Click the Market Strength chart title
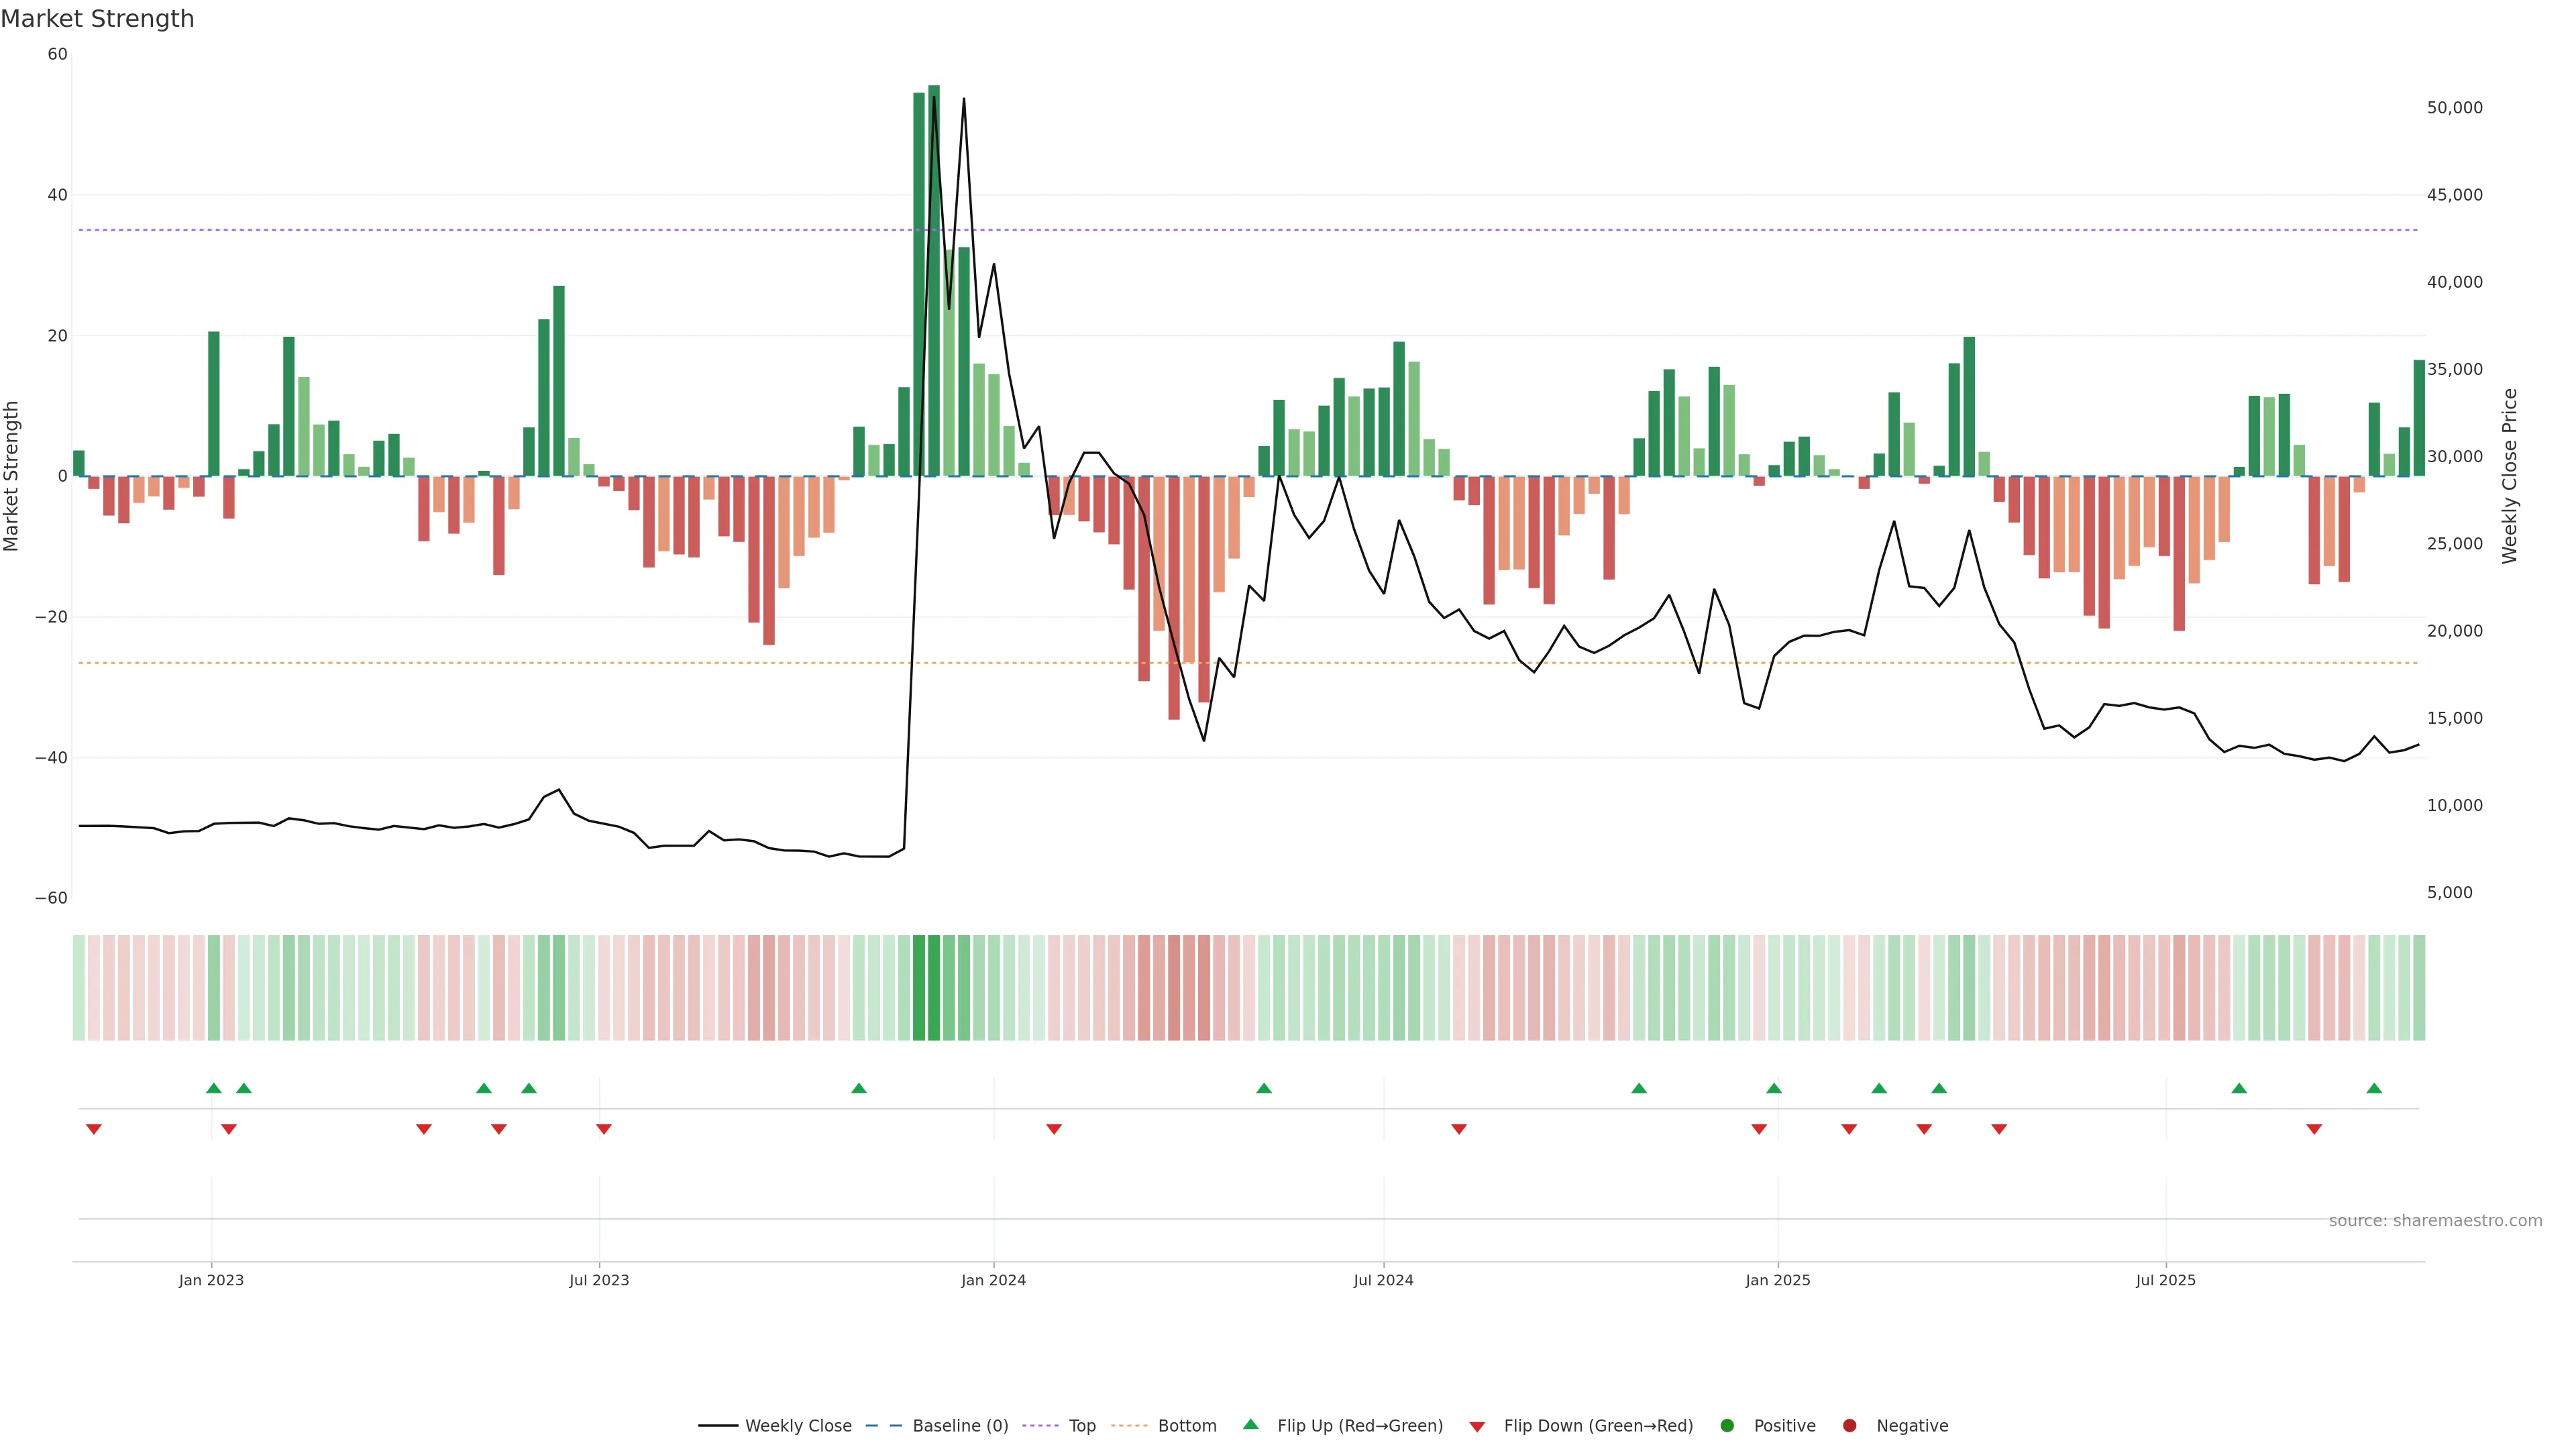The height and width of the screenshot is (1449, 2576). 97,19
